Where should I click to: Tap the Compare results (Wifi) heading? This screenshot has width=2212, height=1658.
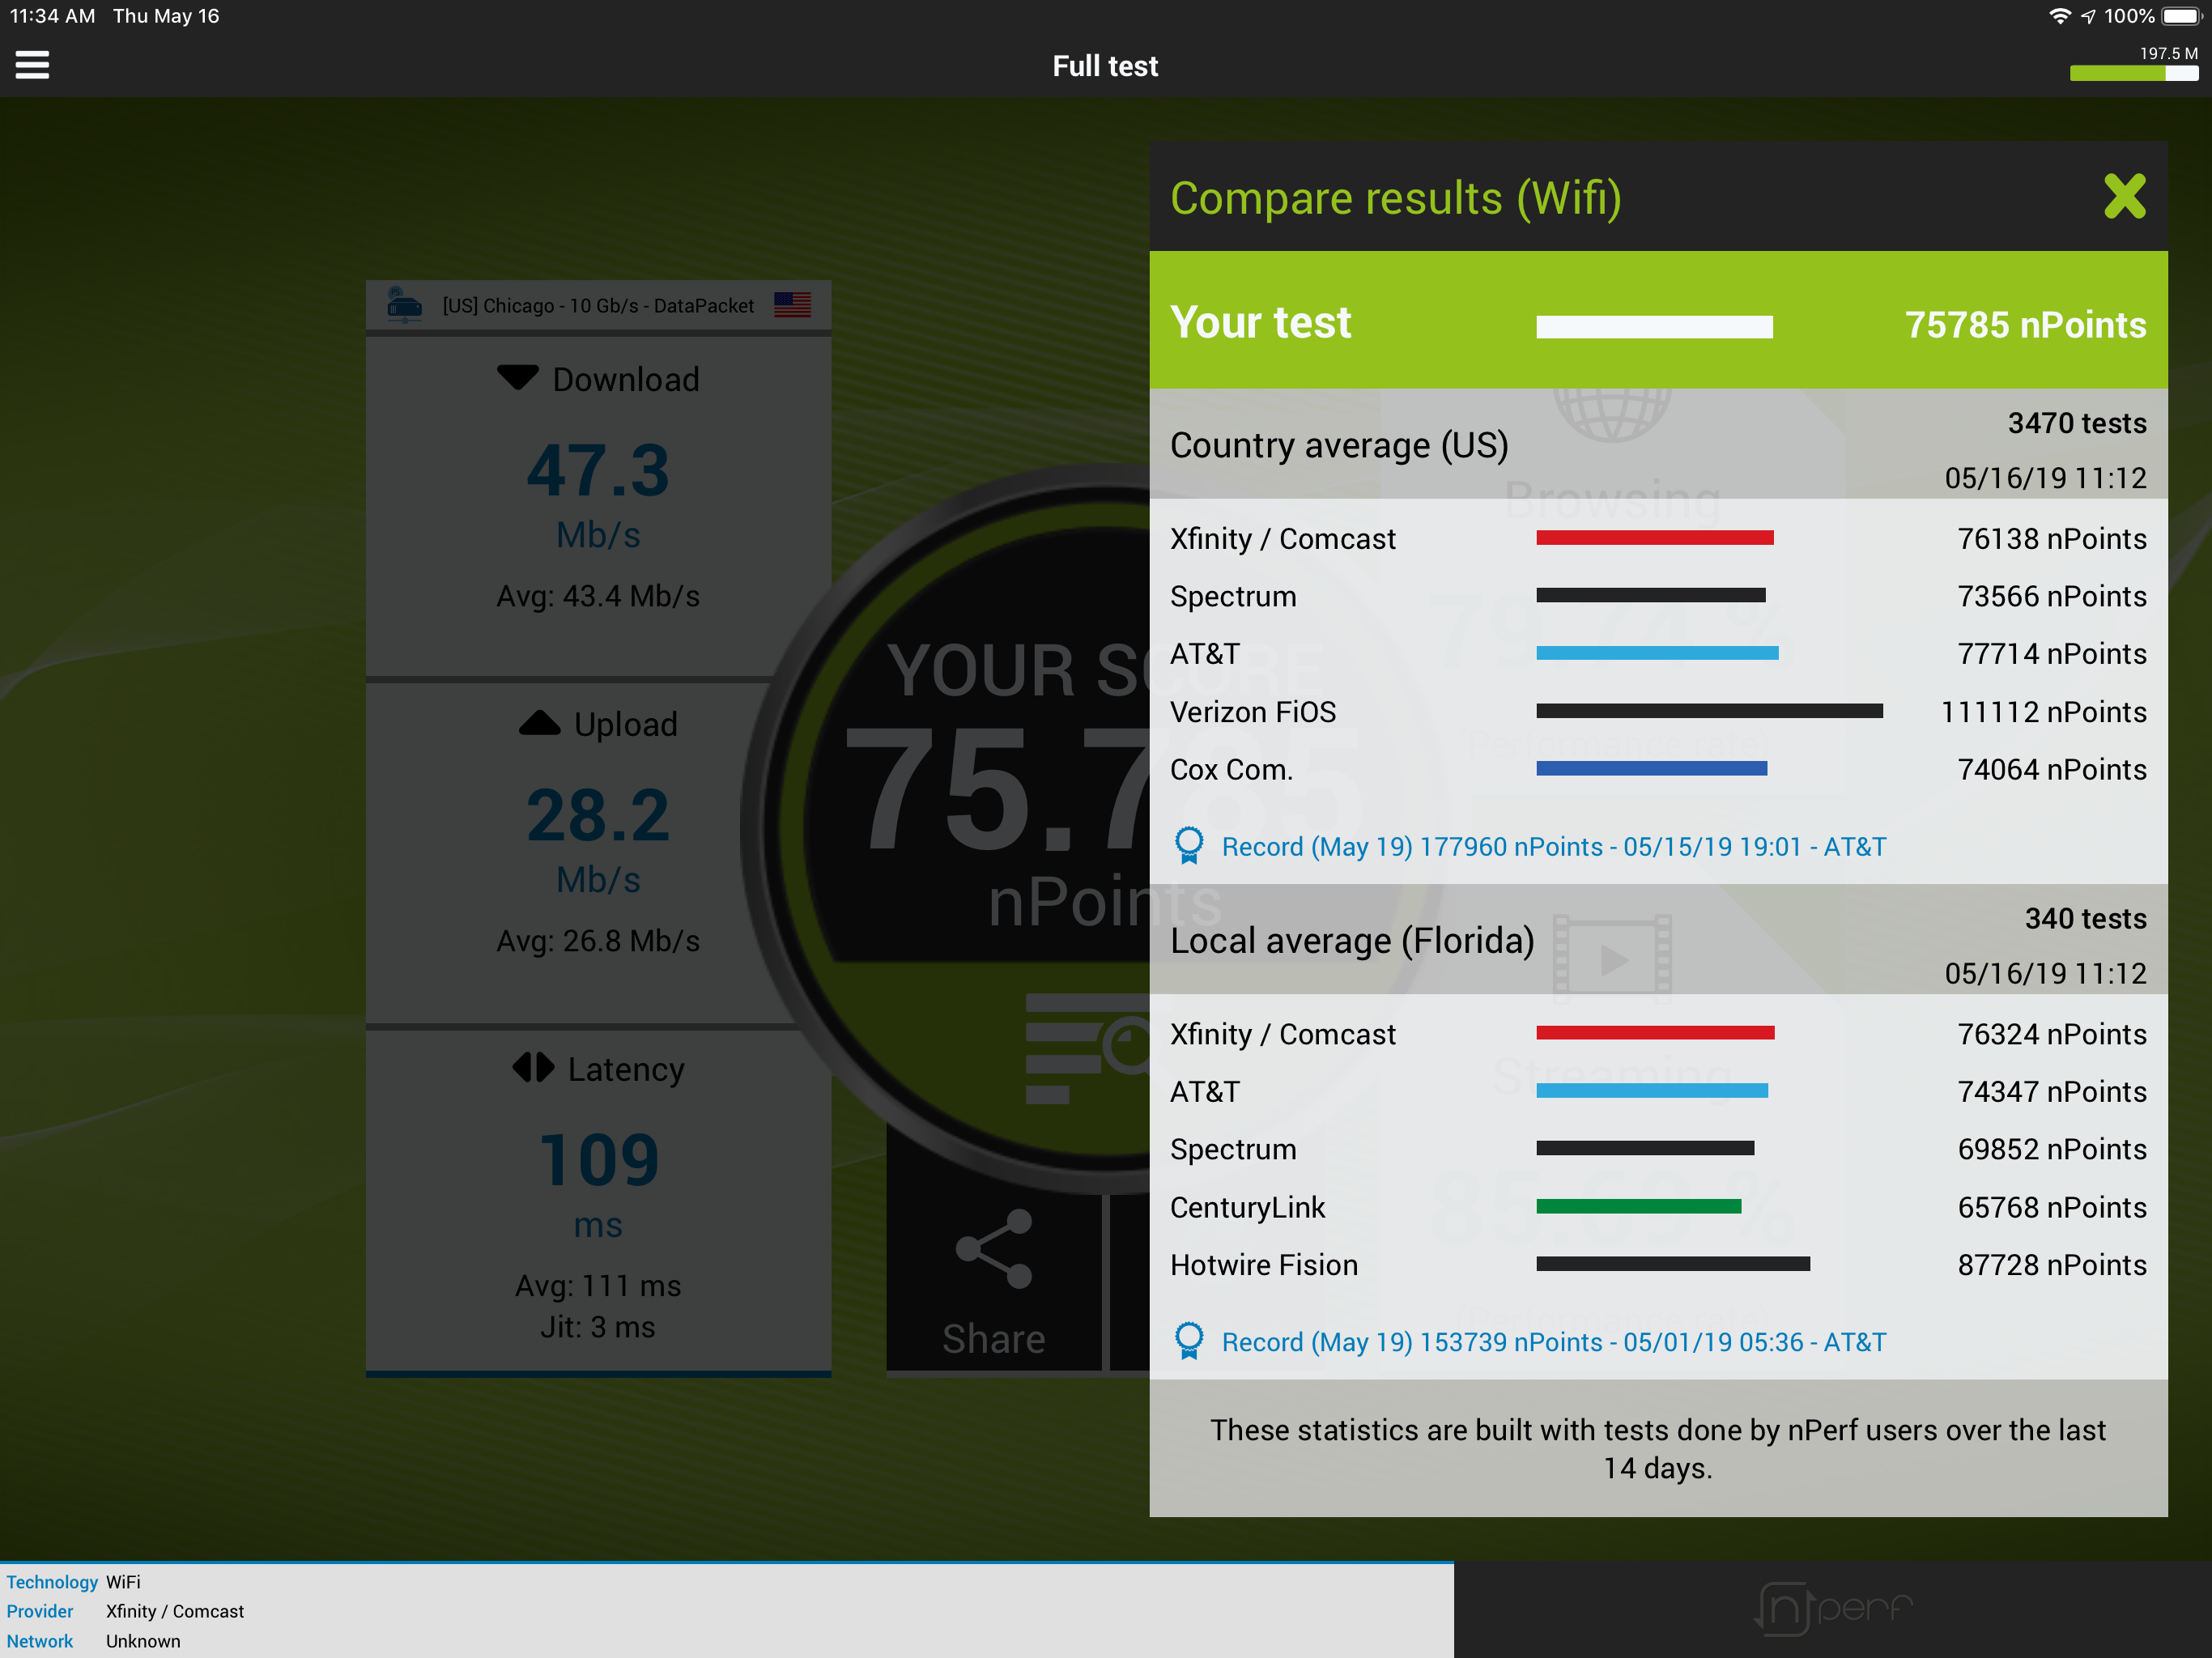(1396, 198)
